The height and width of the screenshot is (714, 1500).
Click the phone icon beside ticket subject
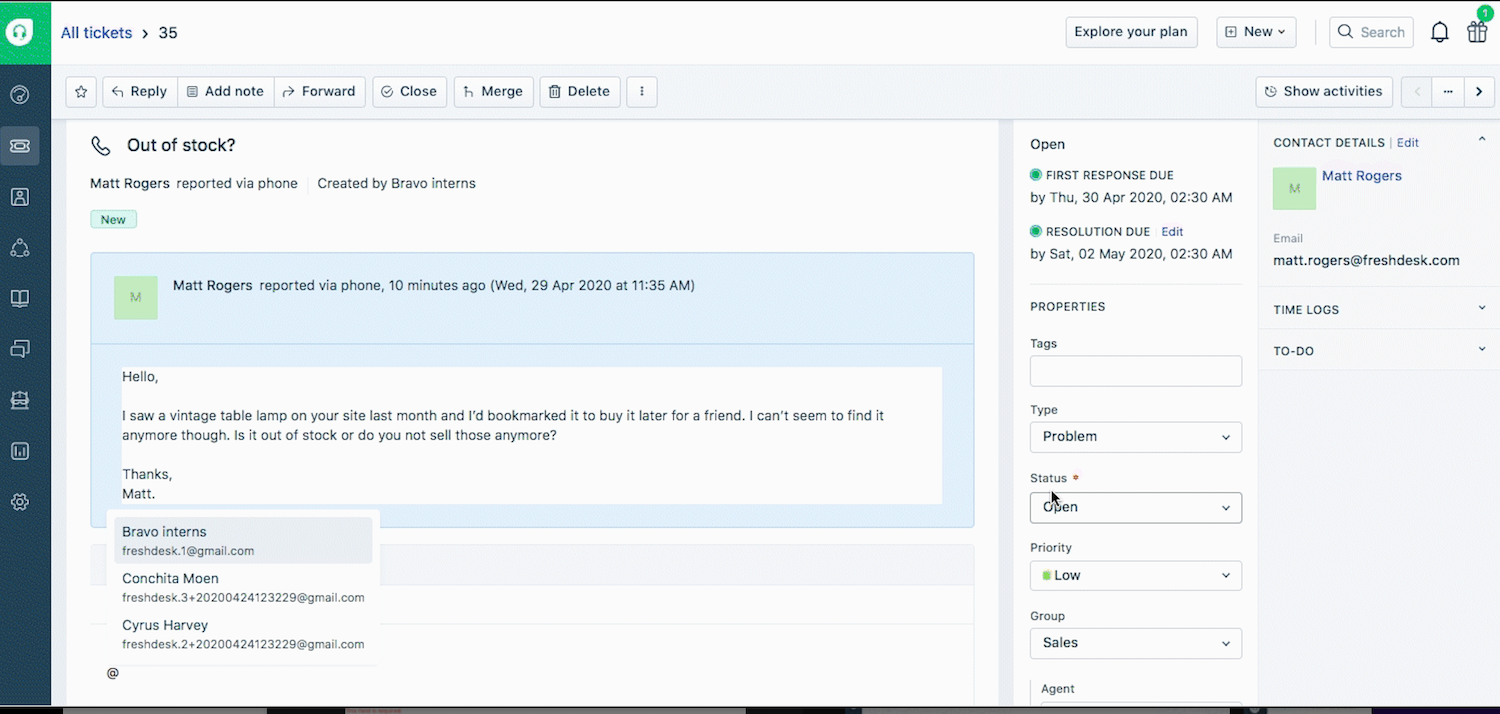pos(101,146)
